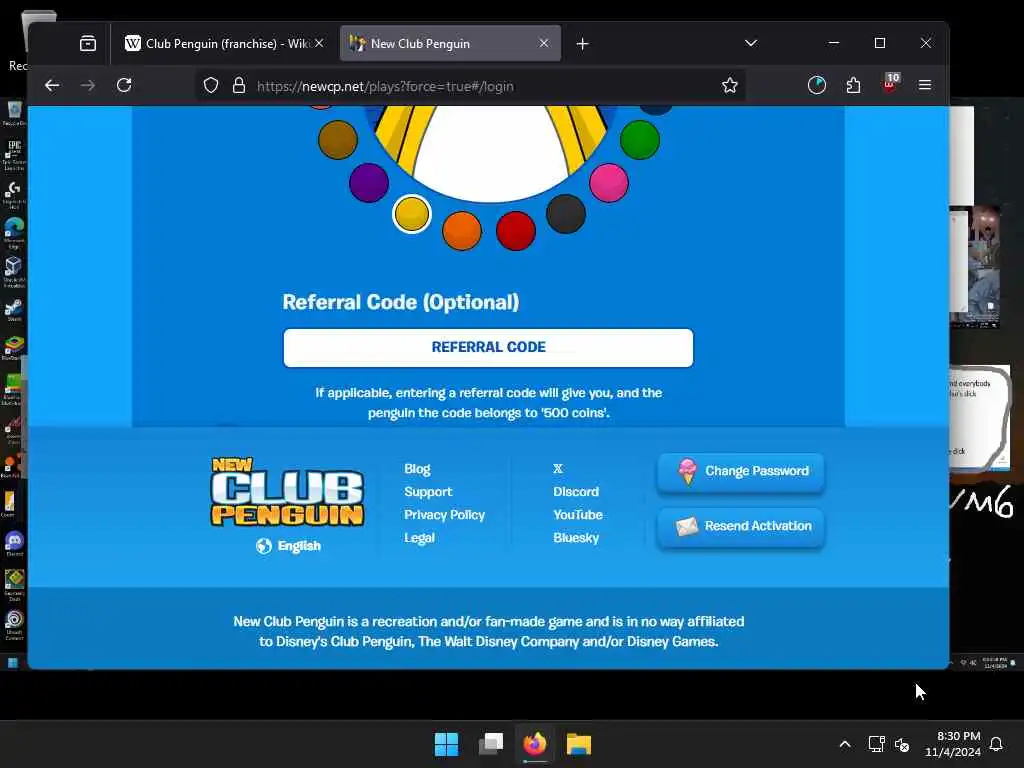Screen dimensions: 1024x768
Task: Click the Resend Activation button
Action: pos(741,526)
